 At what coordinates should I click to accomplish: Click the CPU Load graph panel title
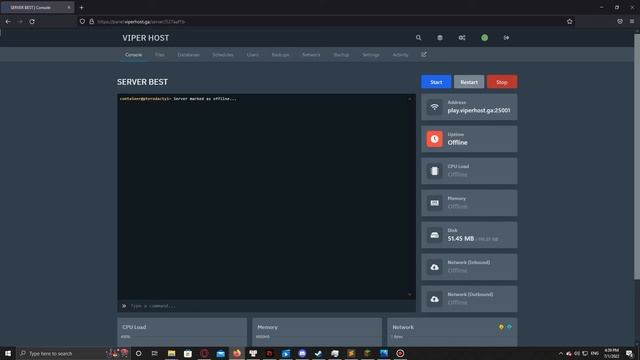[134, 327]
